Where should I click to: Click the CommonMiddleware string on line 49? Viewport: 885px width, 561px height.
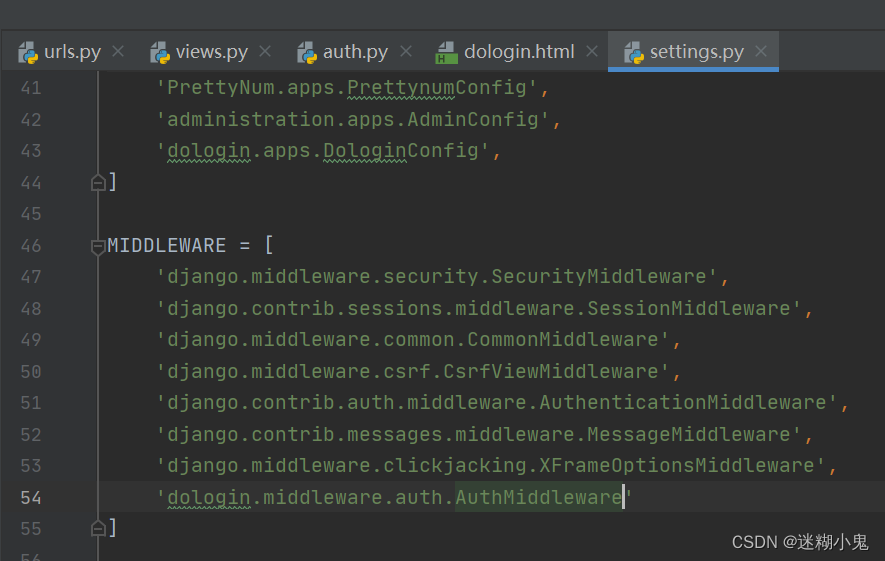413,340
